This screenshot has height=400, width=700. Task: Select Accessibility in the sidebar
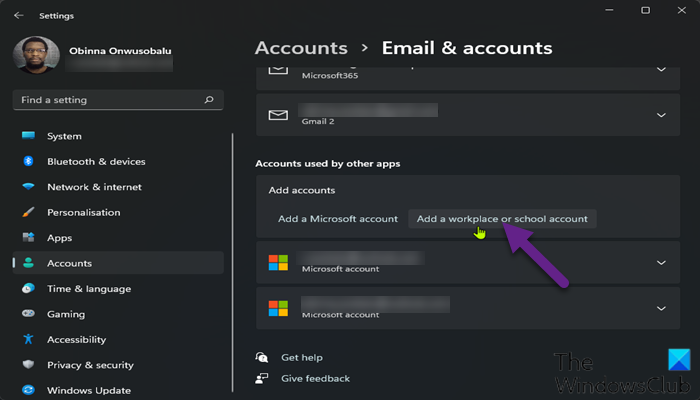(x=75, y=340)
